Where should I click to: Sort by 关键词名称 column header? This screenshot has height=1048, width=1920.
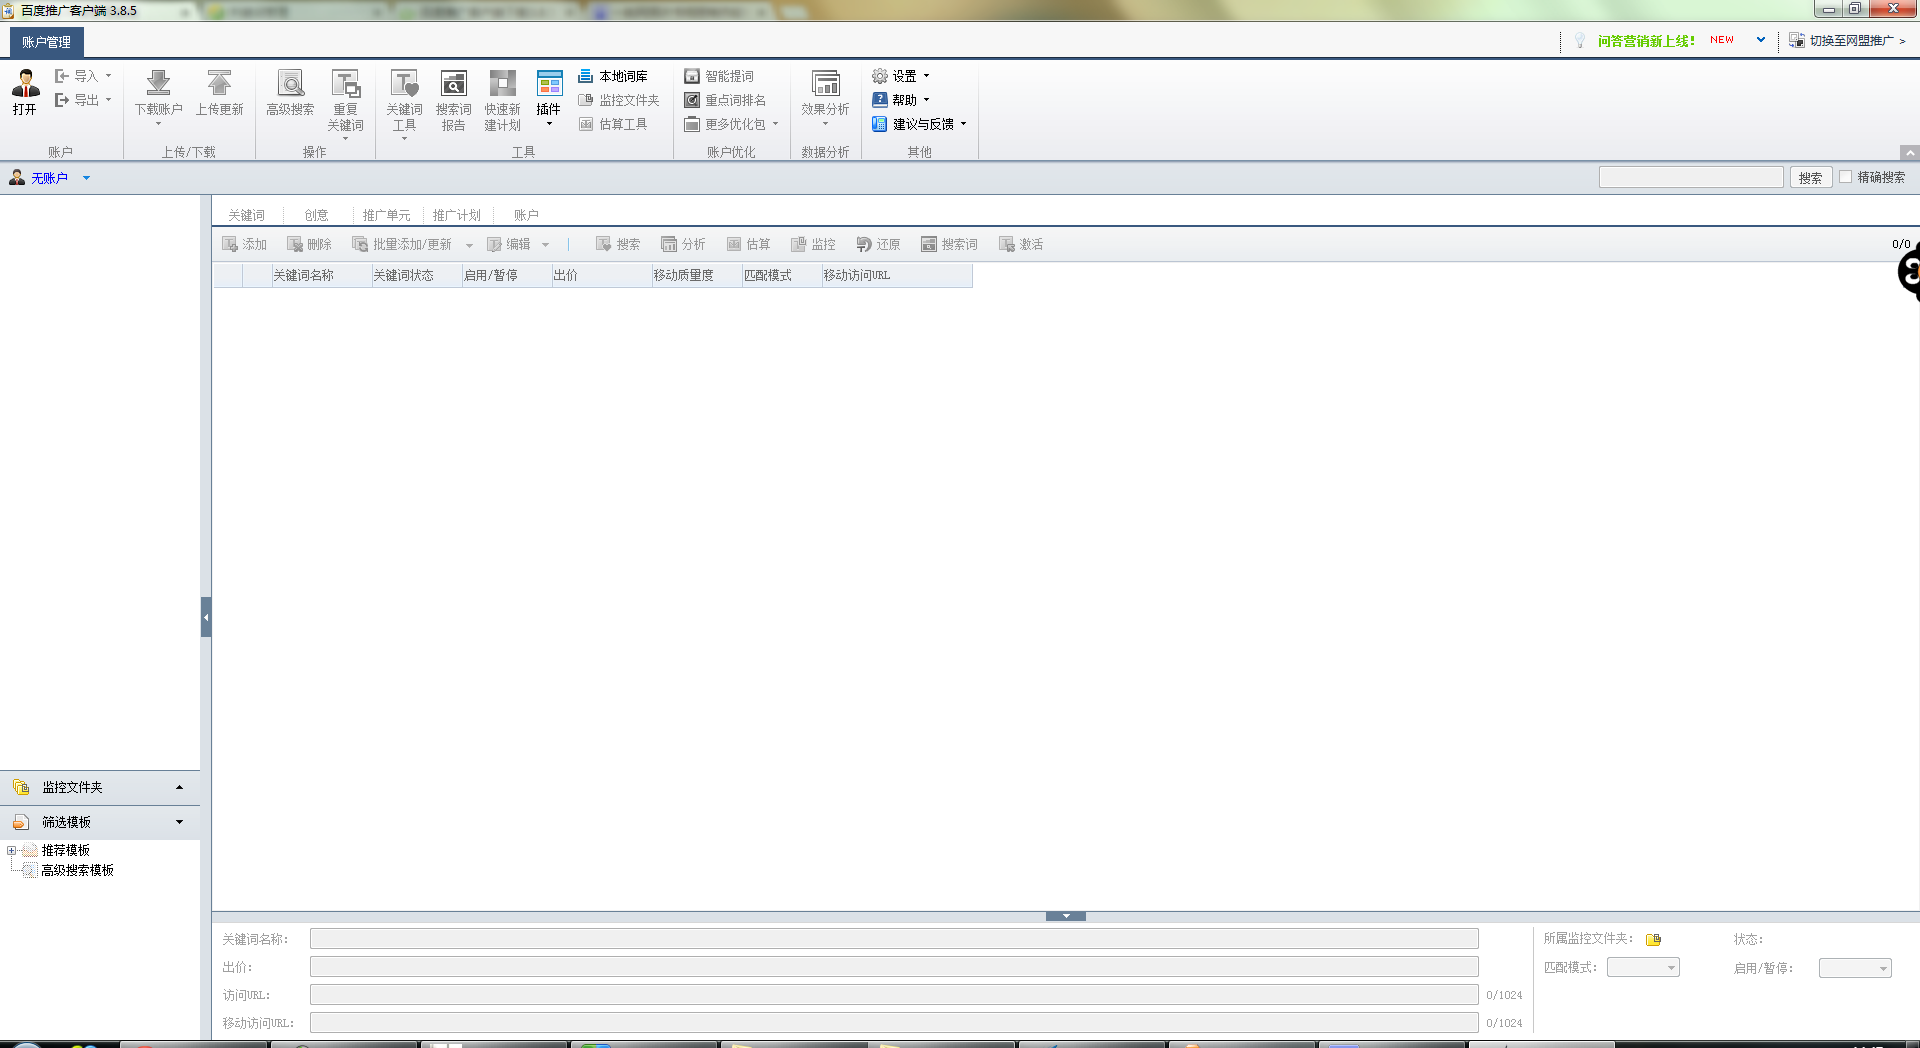(x=321, y=275)
